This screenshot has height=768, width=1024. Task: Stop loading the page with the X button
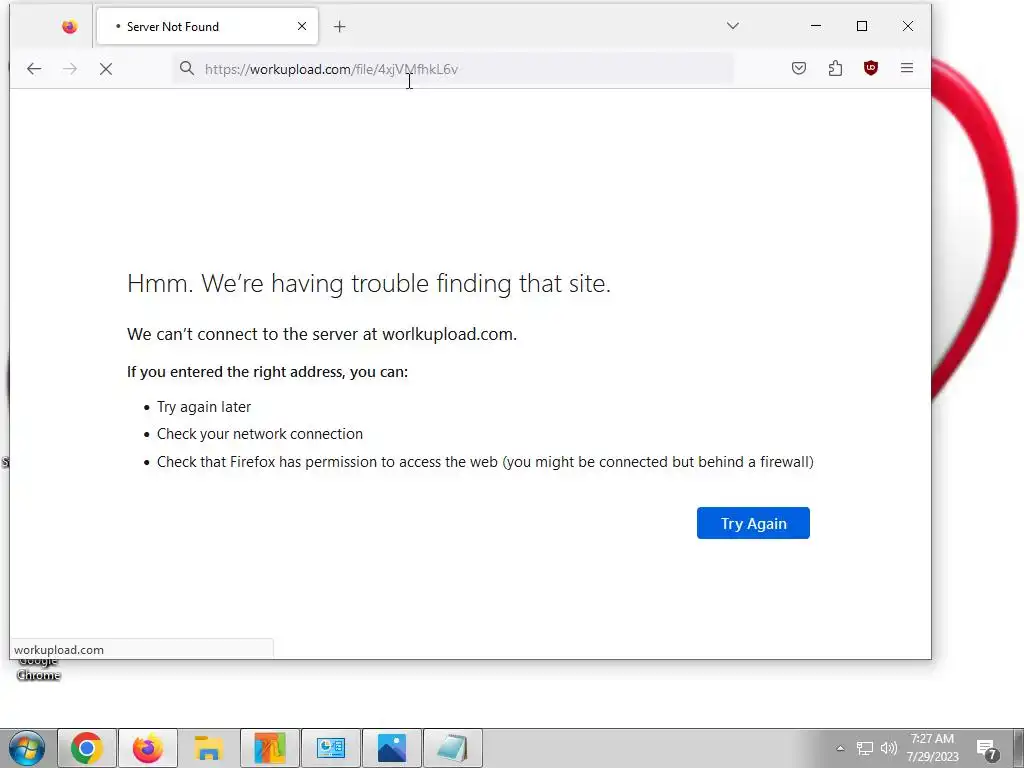tap(106, 69)
